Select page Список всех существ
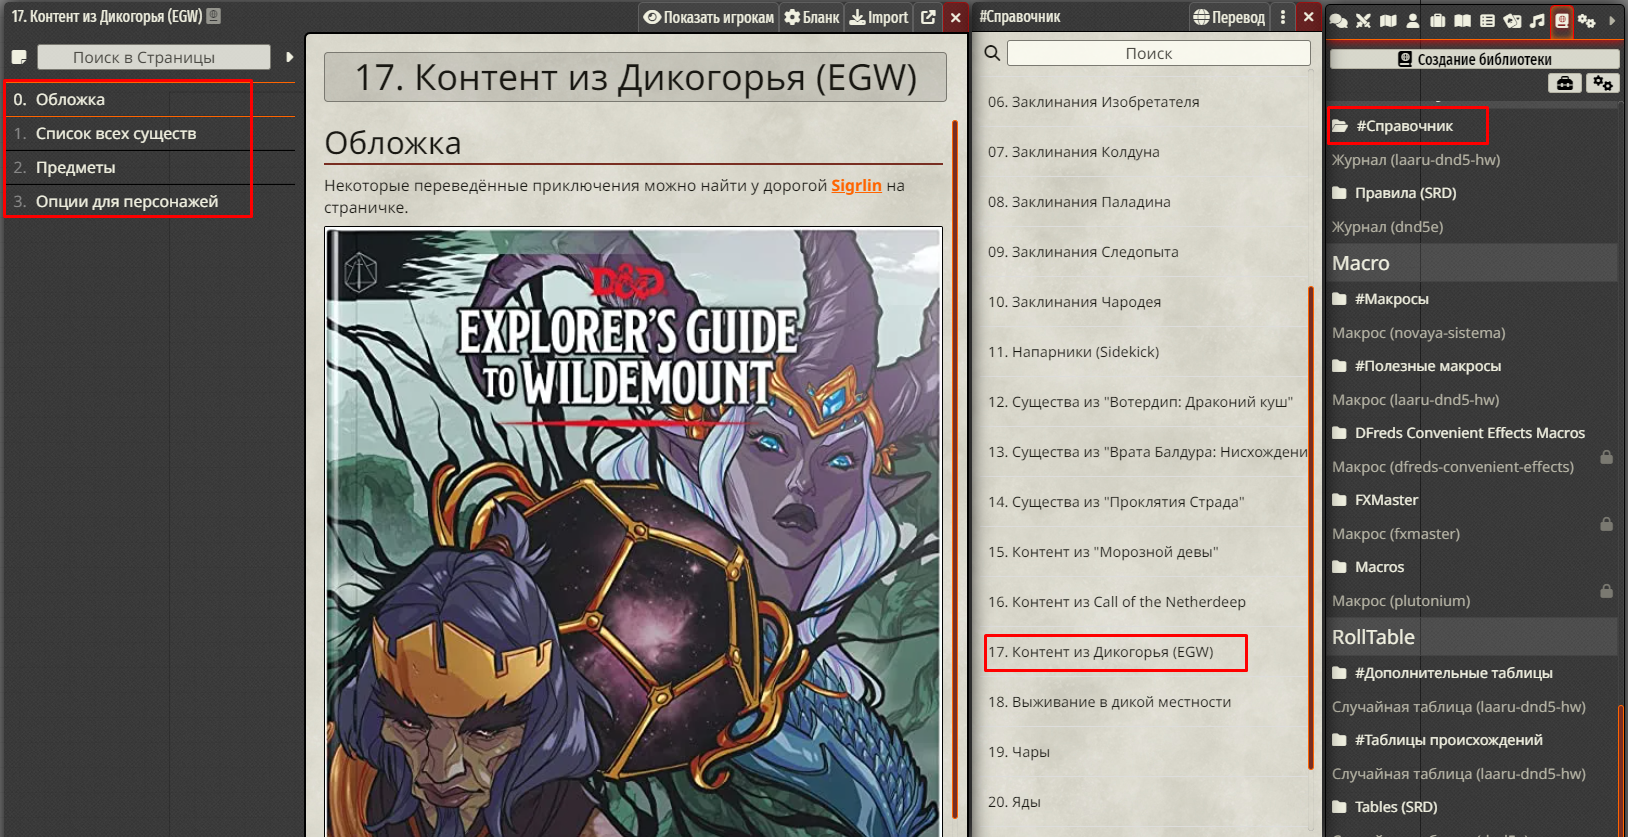The image size is (1628, 837). click(x=150, y=133)
